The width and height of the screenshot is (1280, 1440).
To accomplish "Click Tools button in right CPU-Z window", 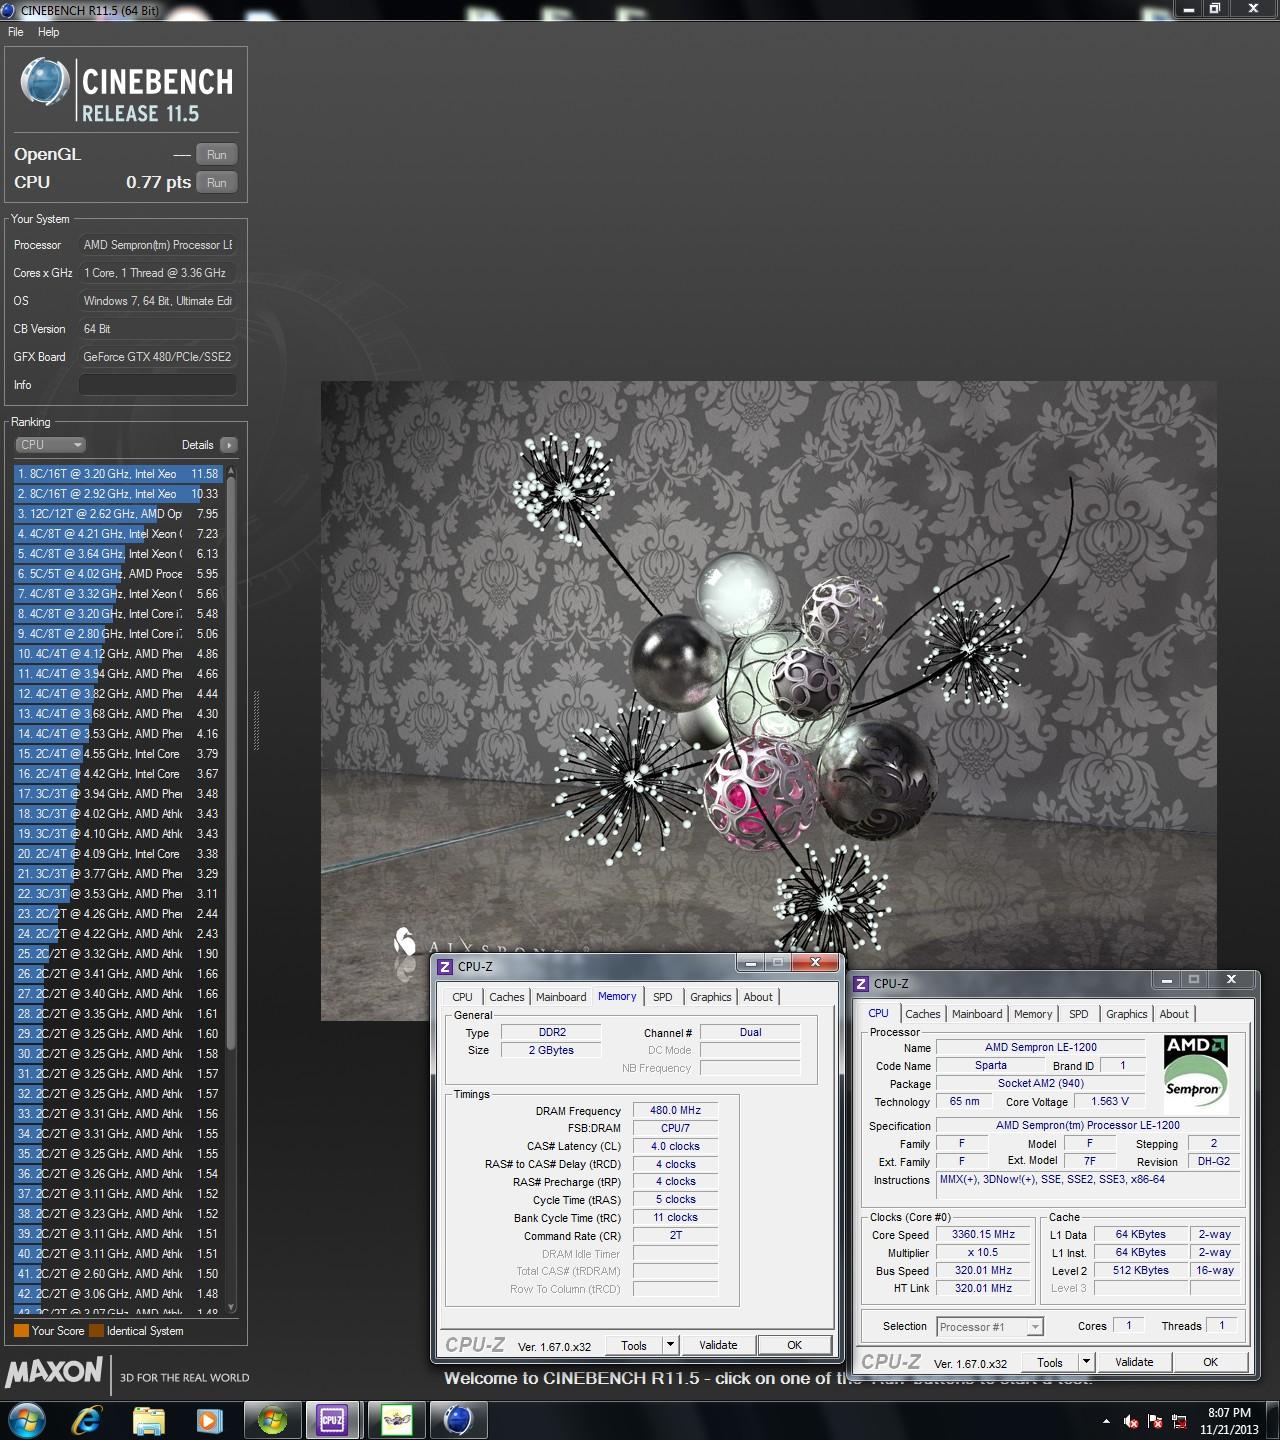I will (1050, 1362).
